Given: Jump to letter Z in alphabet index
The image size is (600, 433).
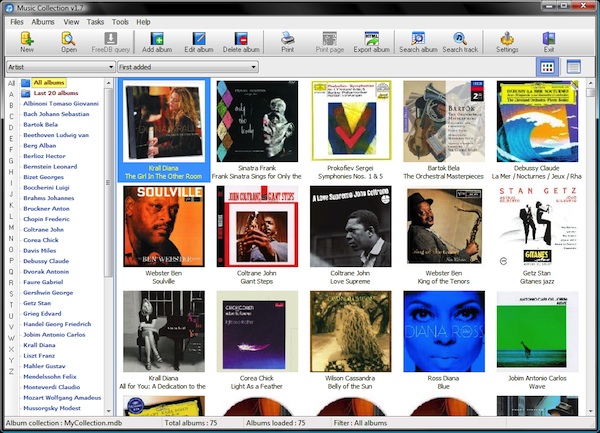Looking at the screenshot, I should click(11, 371).
